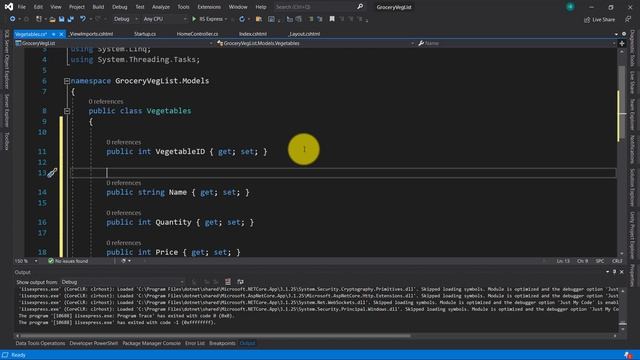
Task: Switch to the HomeController.cs tab
Action: click(198, 34)
